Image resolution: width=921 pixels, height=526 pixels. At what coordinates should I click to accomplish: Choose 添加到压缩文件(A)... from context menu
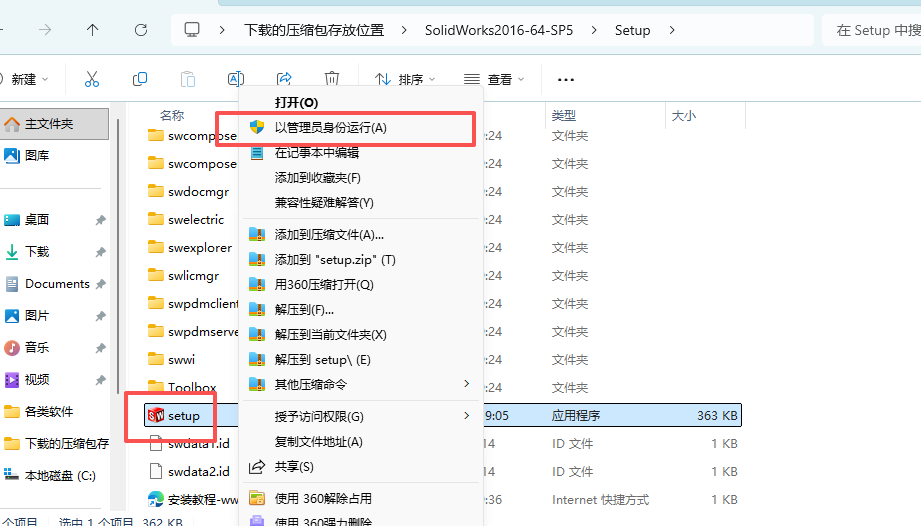(x=361, y=235)
